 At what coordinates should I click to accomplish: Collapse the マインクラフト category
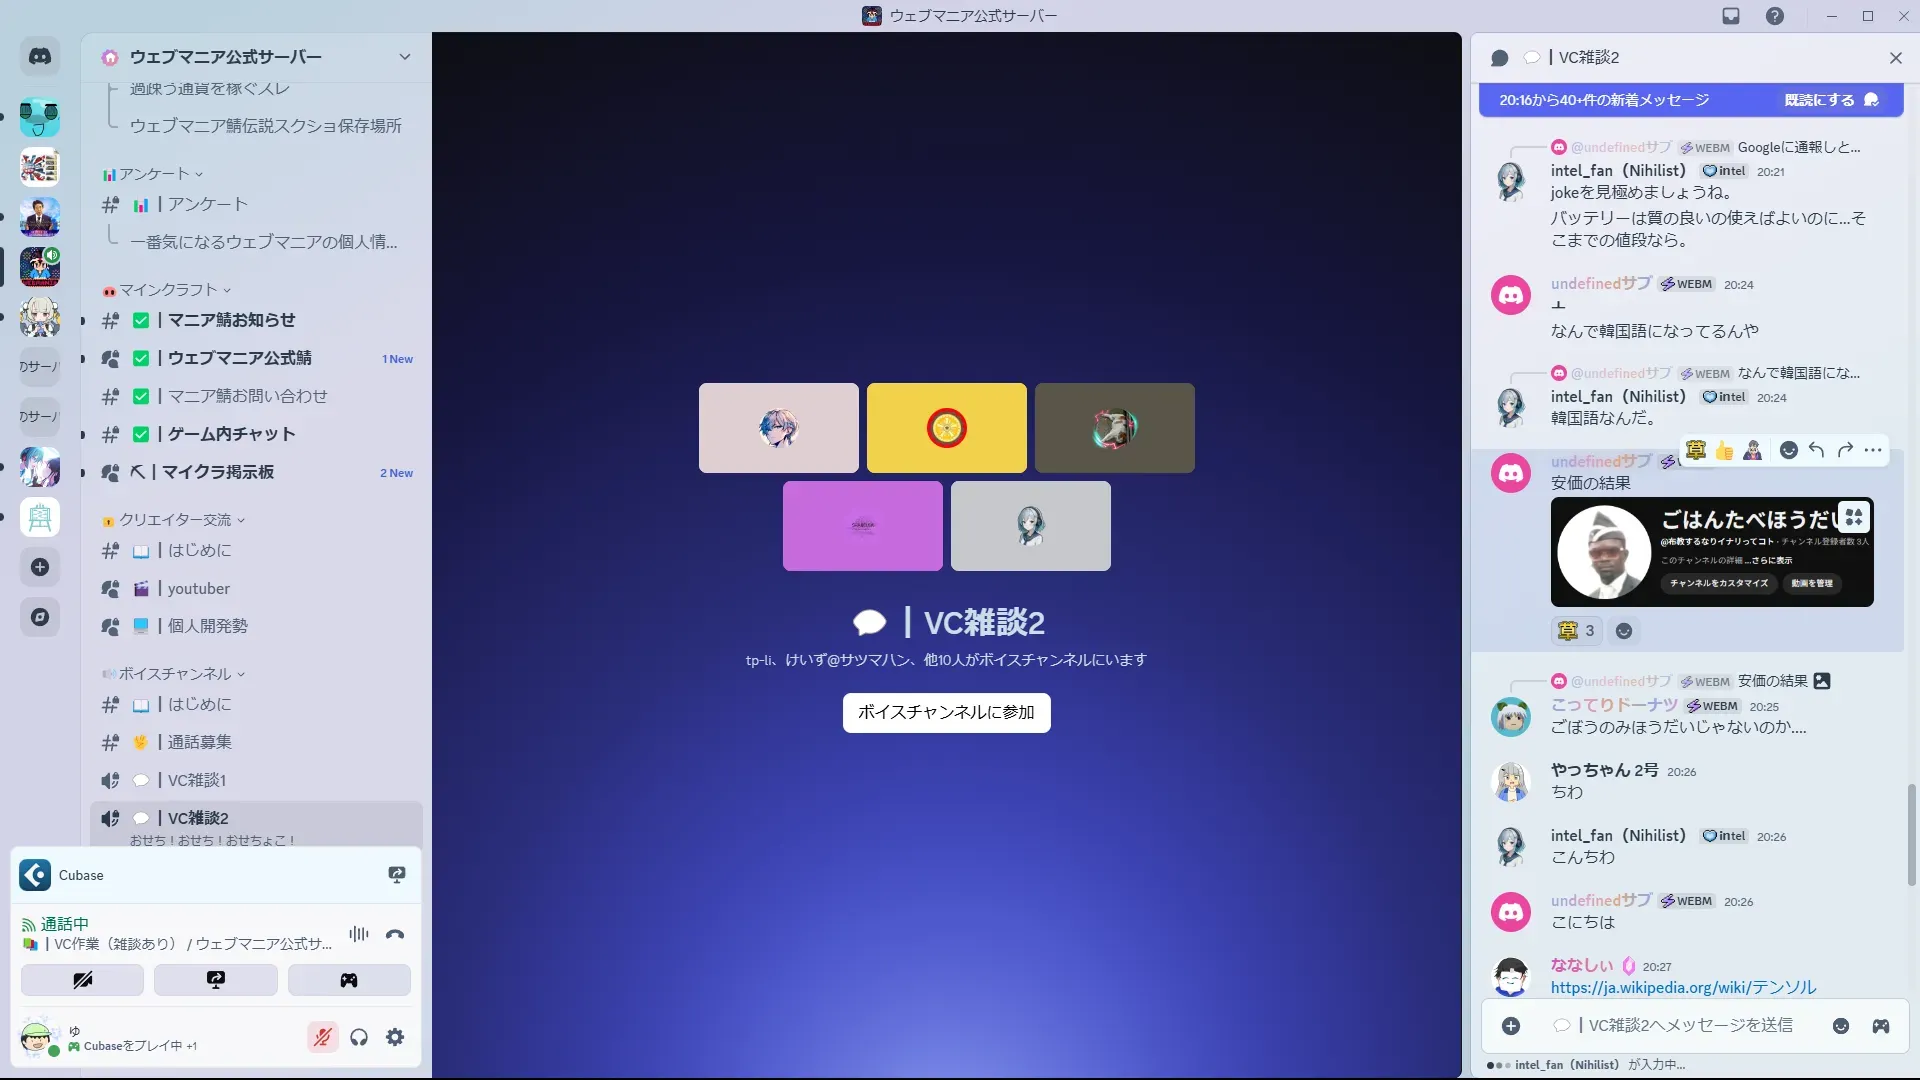pos(168,290)
